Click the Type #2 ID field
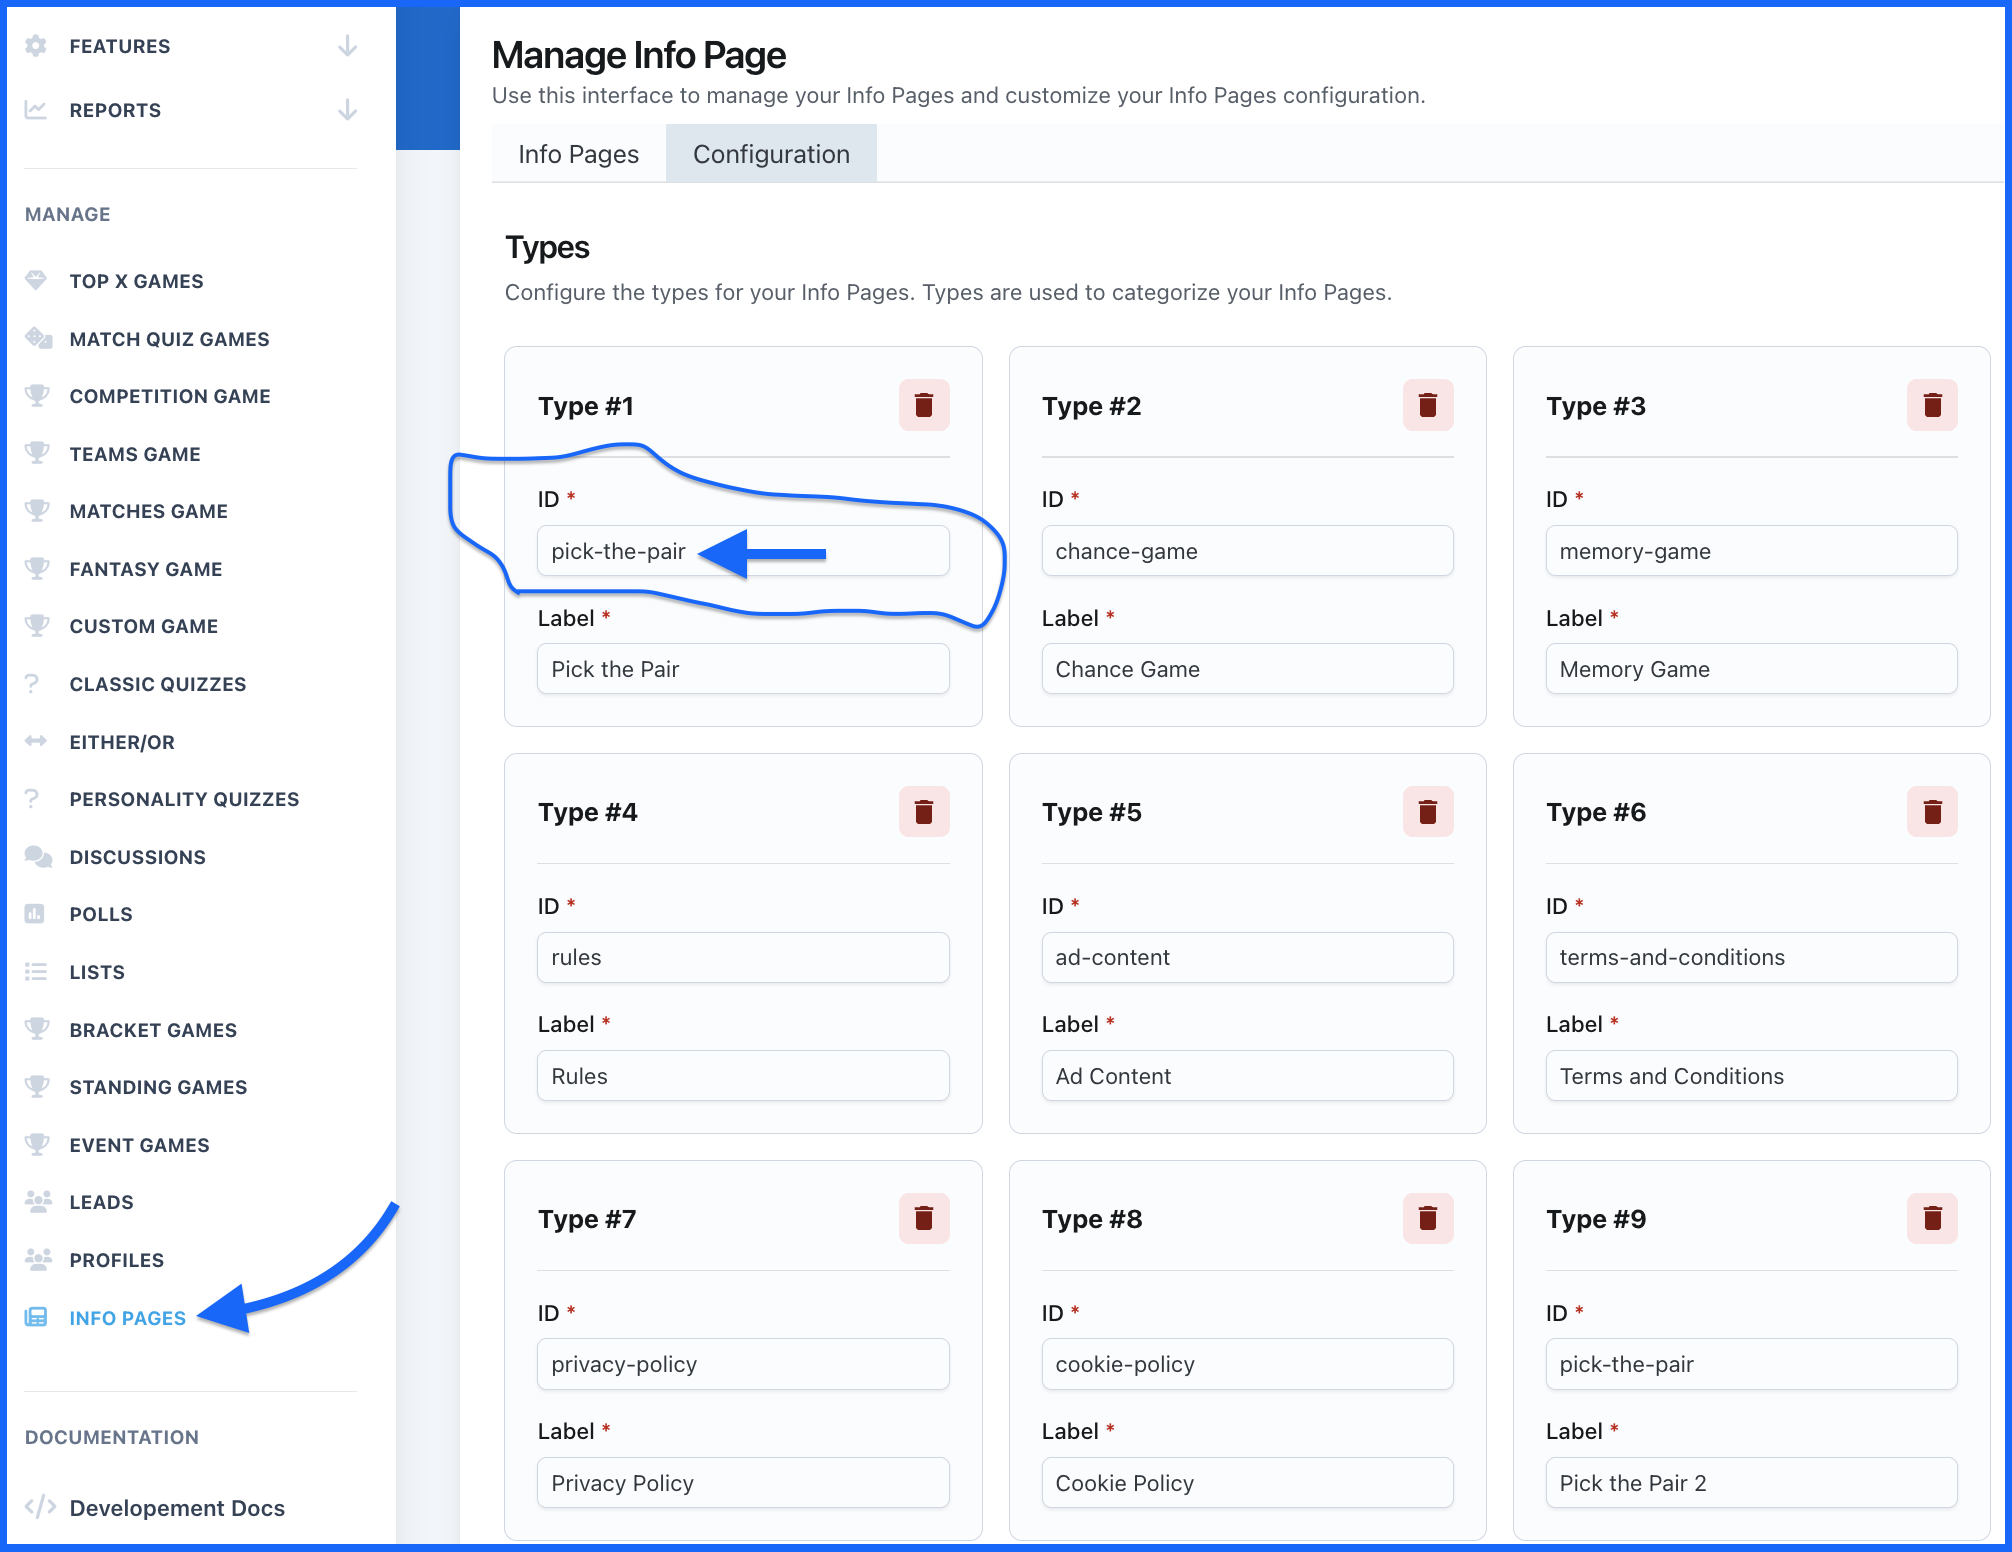 click(x=1247, y=551)
